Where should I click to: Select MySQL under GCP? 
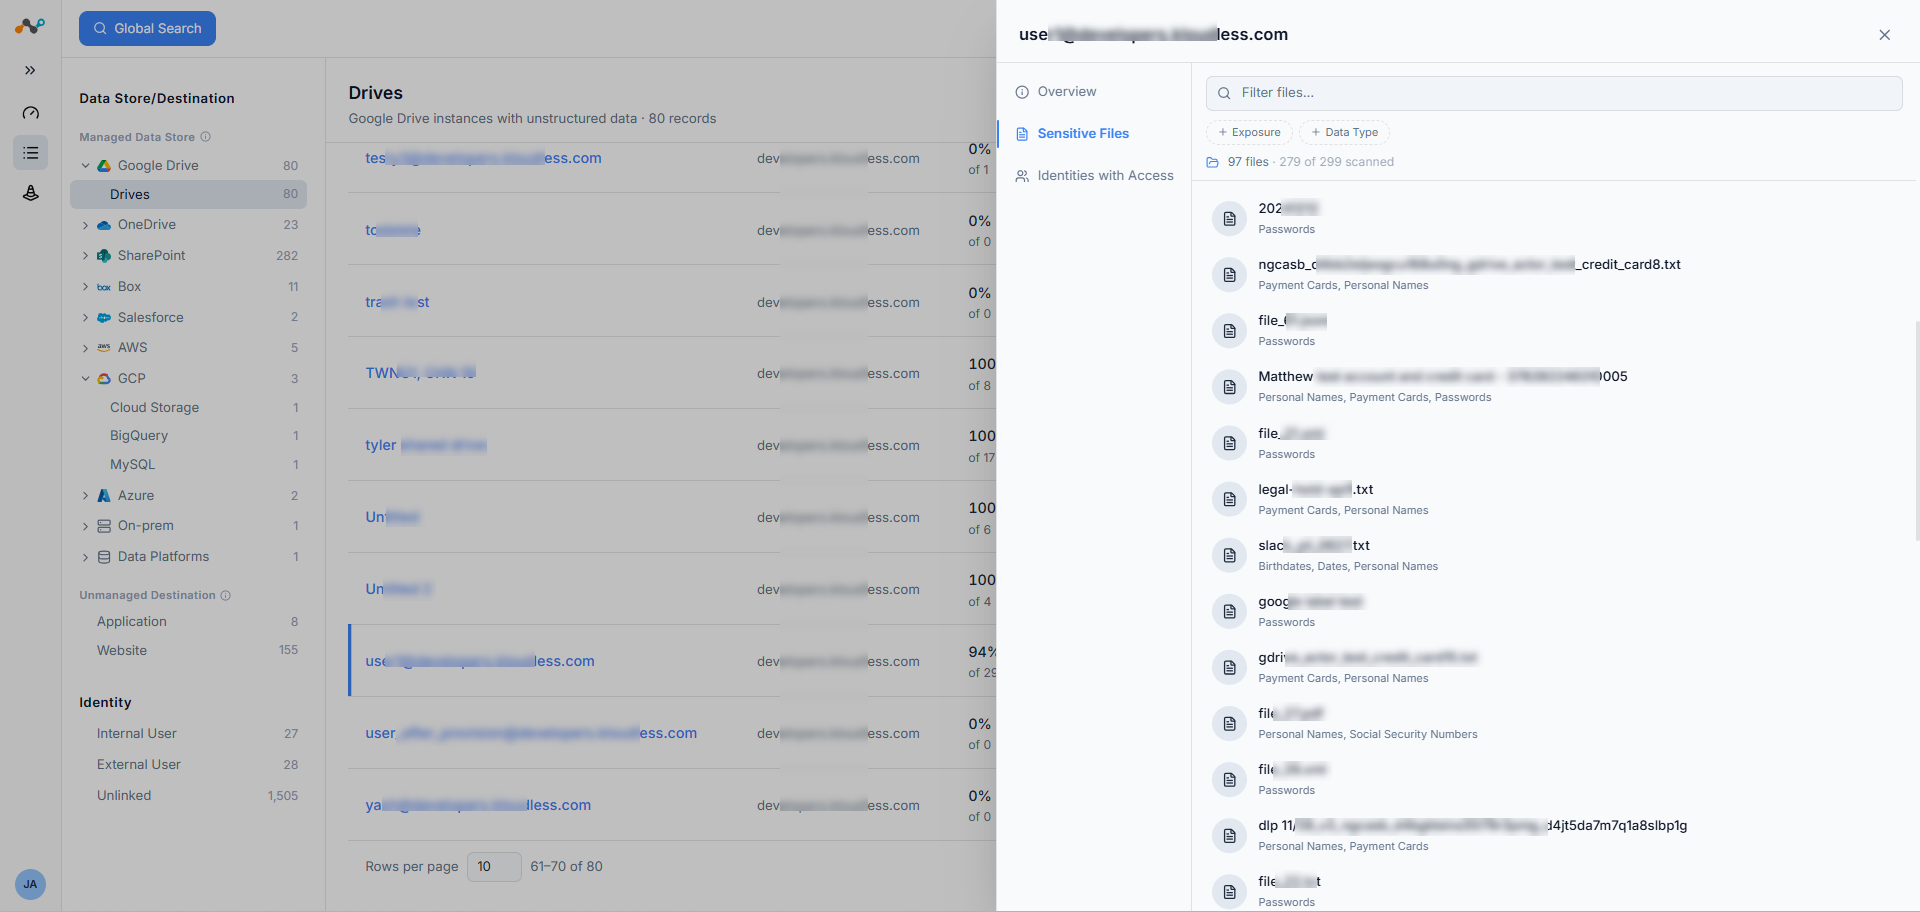point(132,464)
